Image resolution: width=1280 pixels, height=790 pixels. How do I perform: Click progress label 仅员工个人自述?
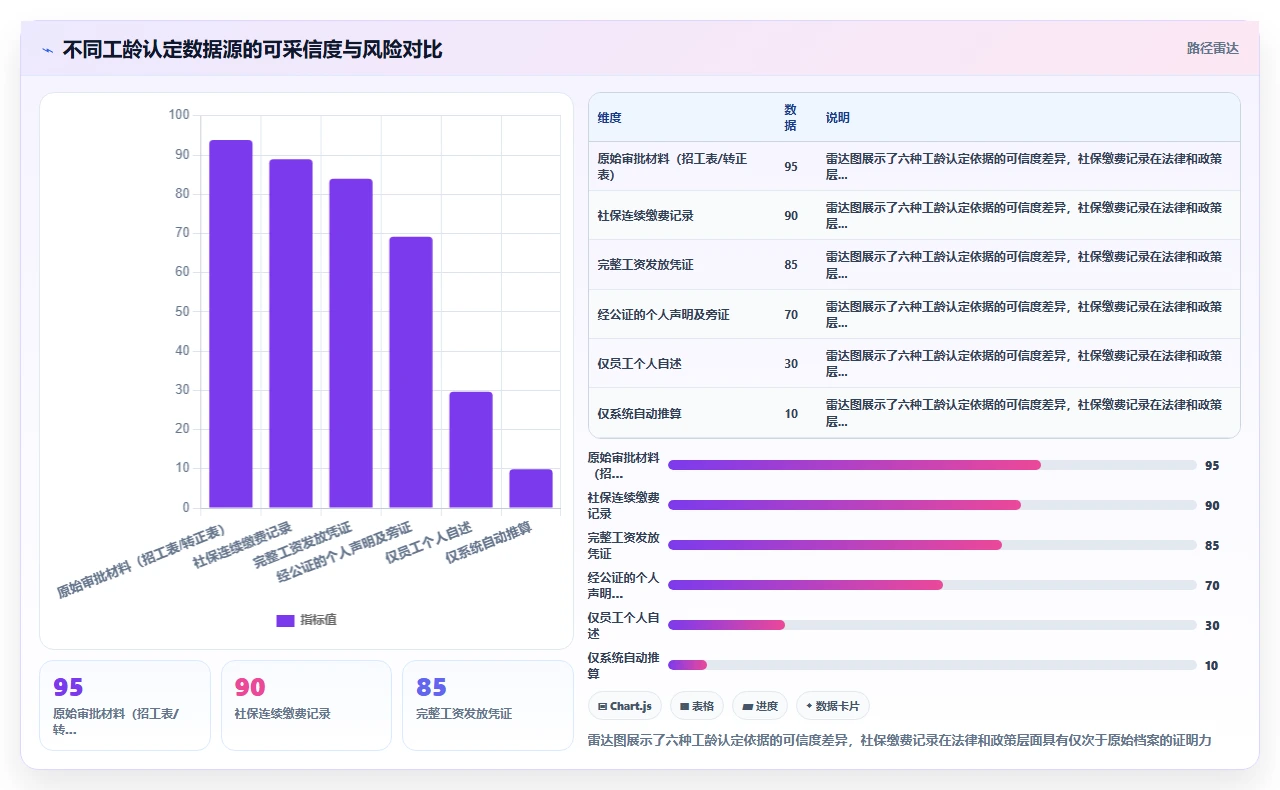tap(623, 625)
